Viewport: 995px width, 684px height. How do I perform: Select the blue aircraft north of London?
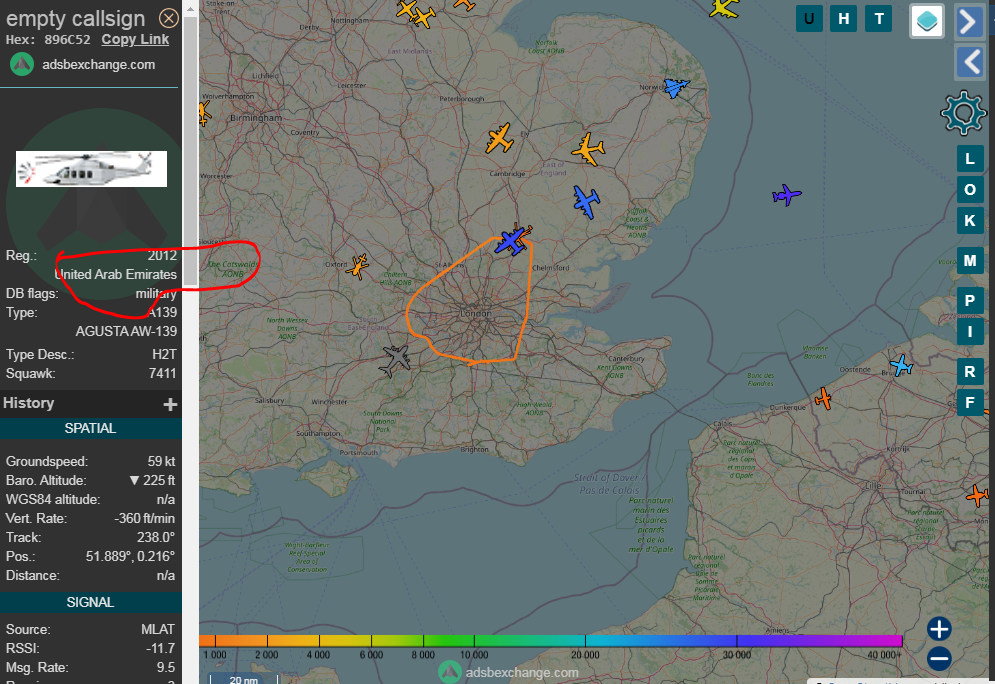coord(511,242)
